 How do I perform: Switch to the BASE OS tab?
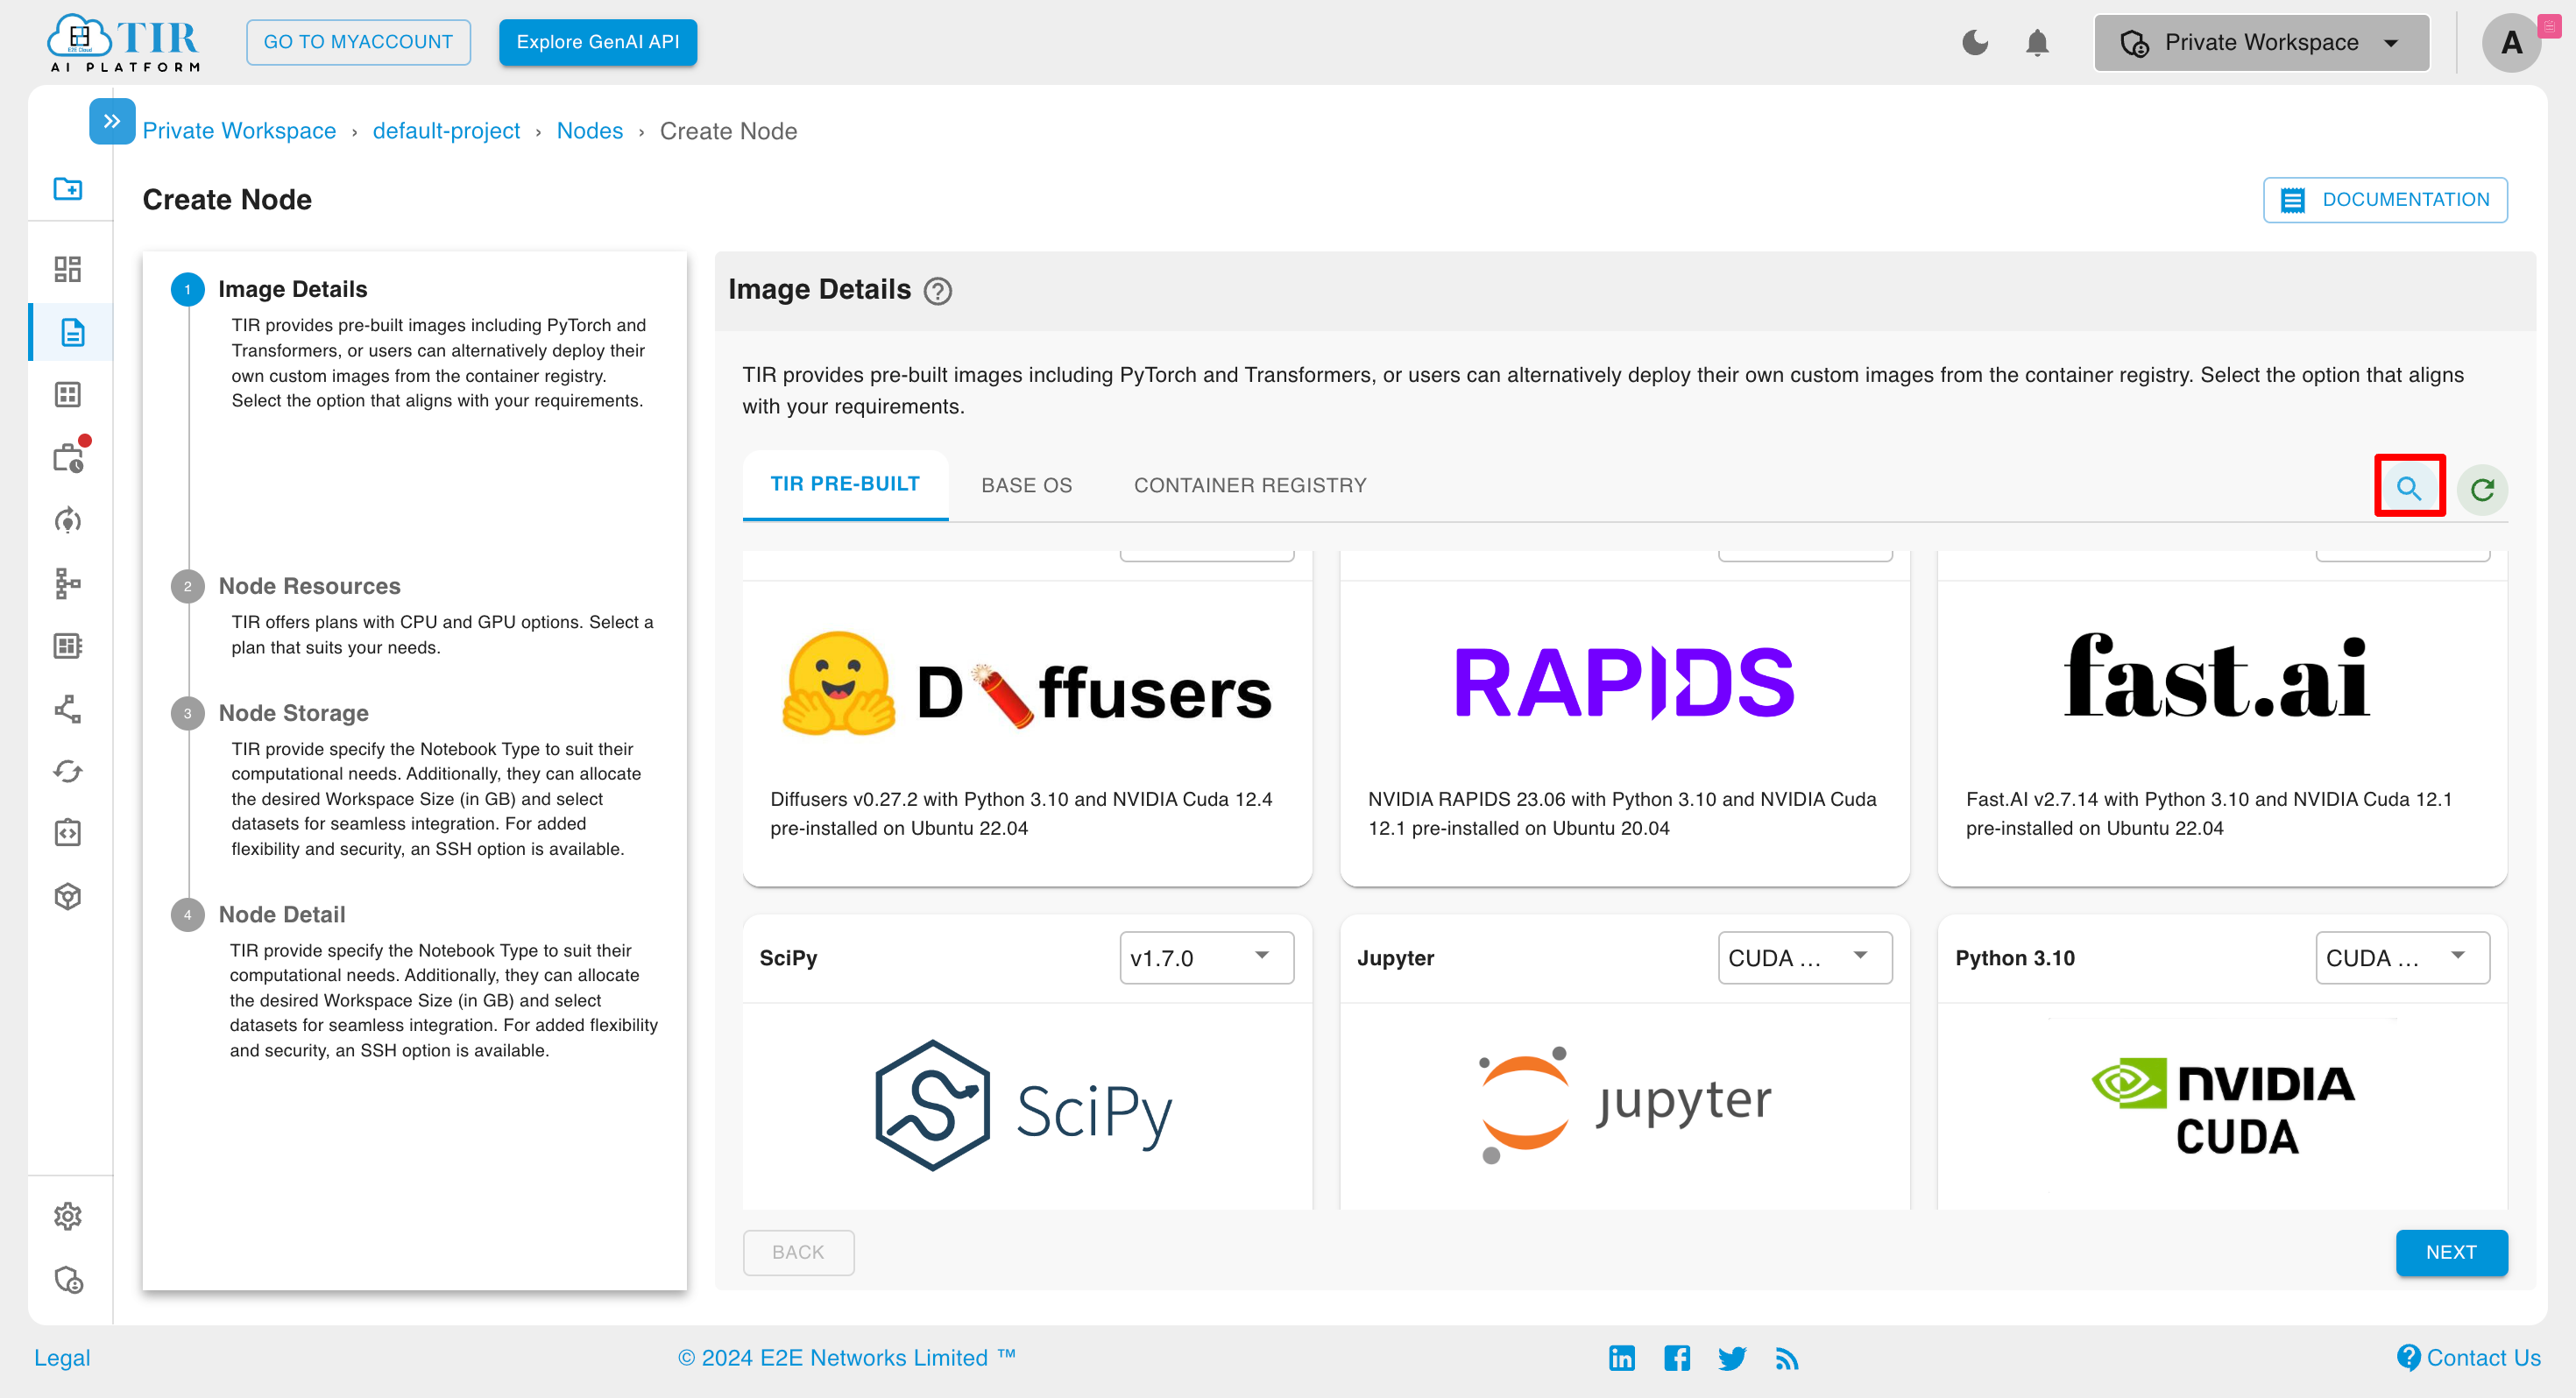[x=1026, y=485]
